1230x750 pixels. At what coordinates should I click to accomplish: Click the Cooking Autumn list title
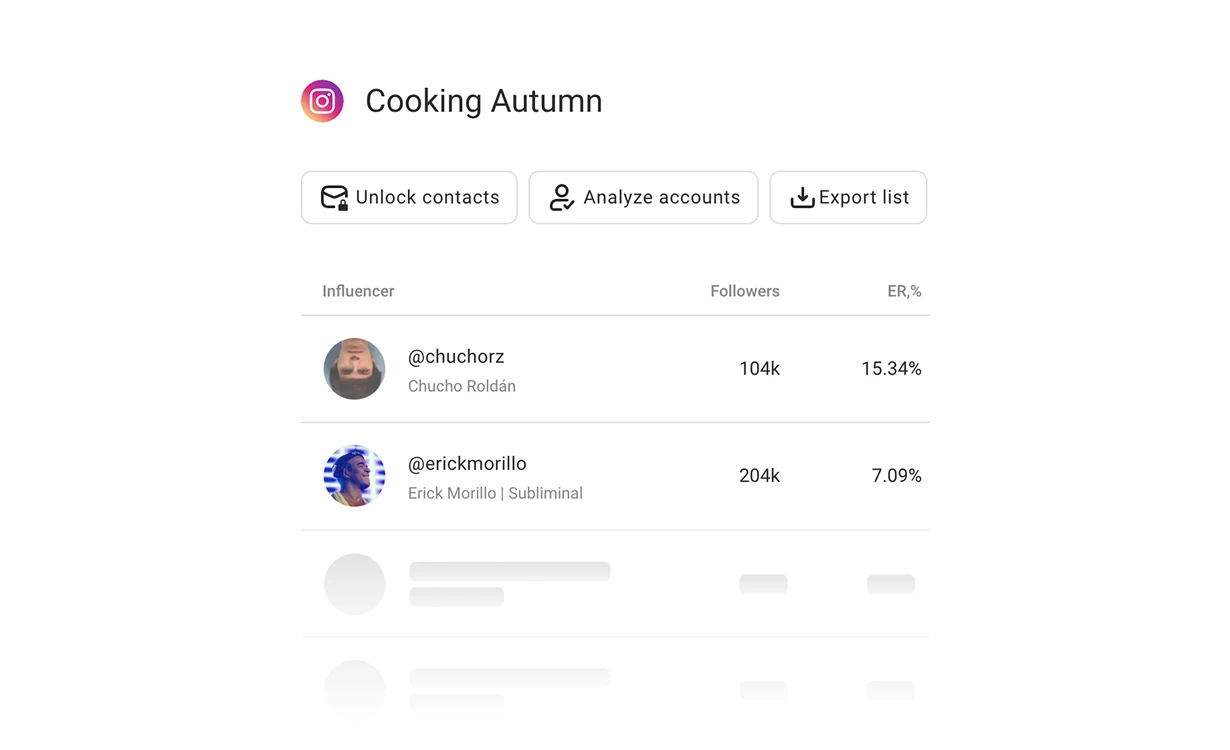coord(484,101)
